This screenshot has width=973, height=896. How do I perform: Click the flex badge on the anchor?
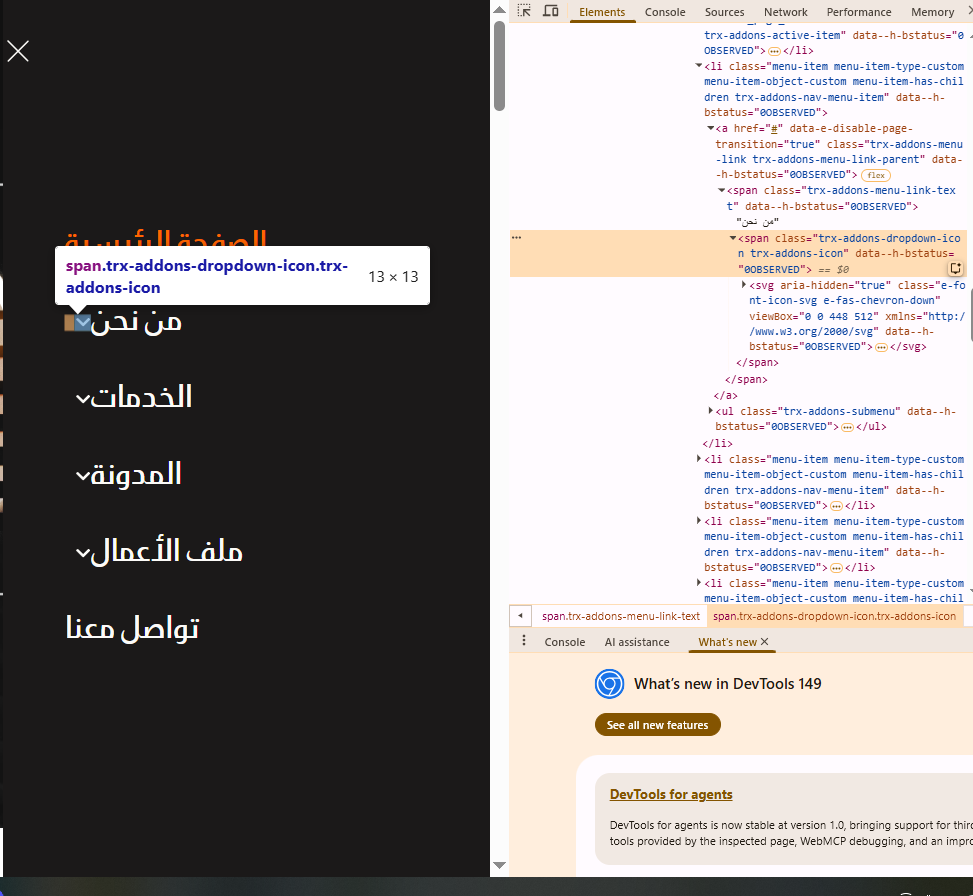(x=876, y=175)
